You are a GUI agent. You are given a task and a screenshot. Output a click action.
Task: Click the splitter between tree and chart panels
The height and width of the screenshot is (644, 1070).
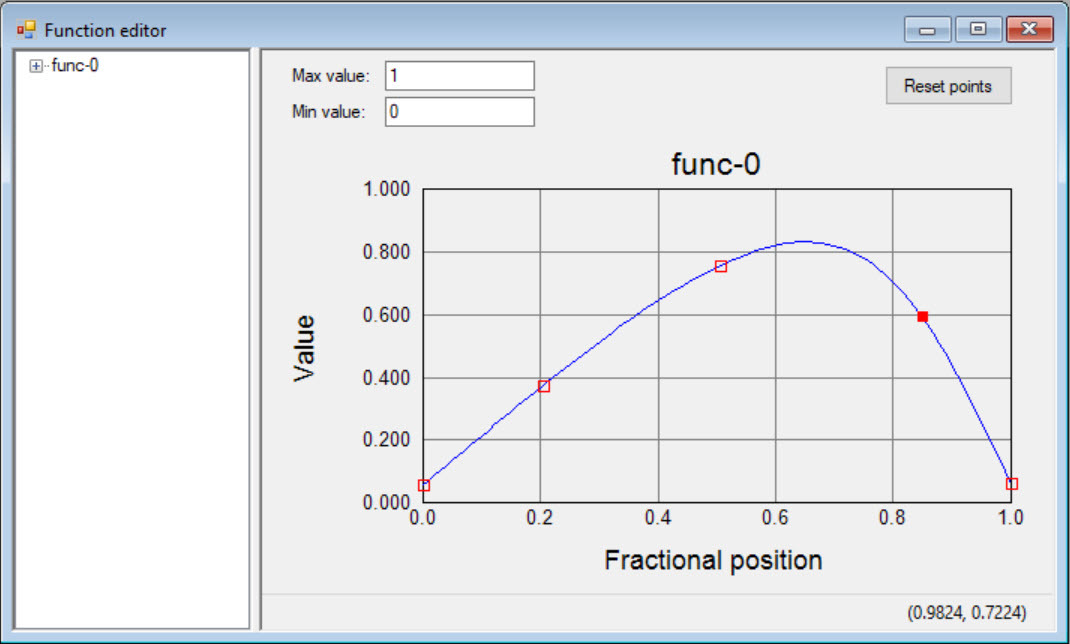click(256, 340)
